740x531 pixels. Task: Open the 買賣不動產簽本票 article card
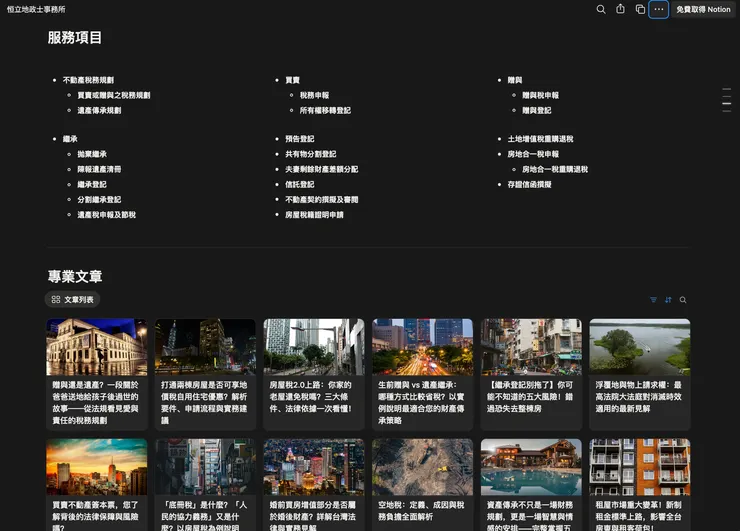(97, 485)
